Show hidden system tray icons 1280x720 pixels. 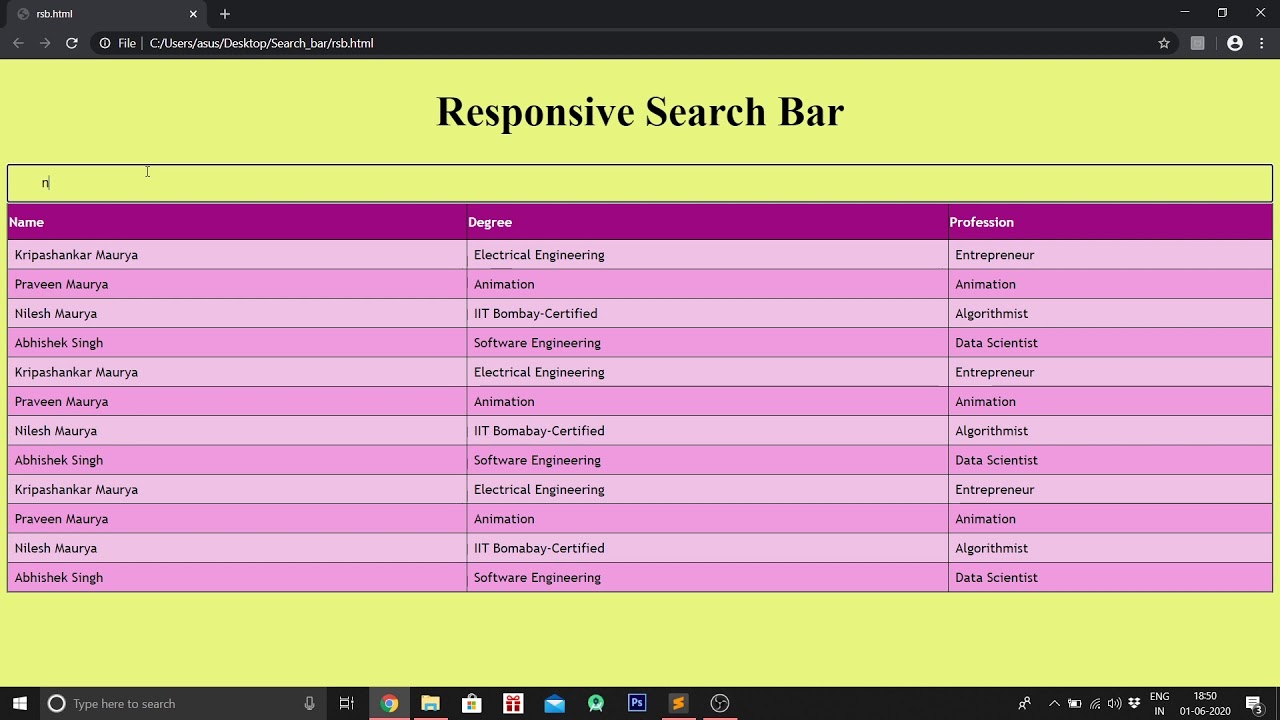pyautogui.click(x=1054, y=703)
